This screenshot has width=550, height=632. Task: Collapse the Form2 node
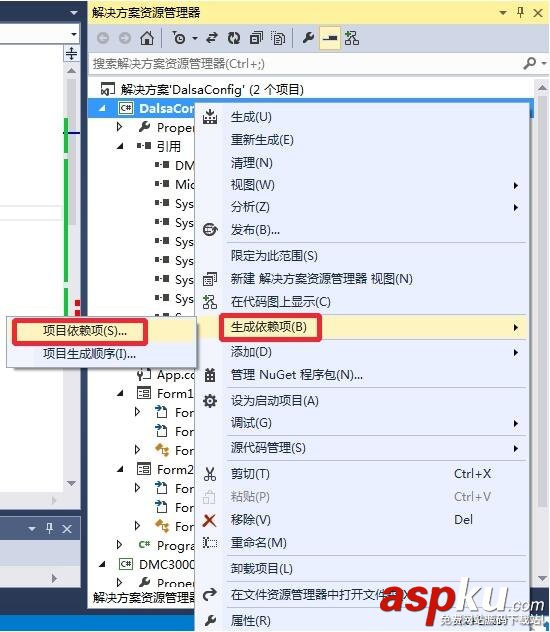pos(120,469)
